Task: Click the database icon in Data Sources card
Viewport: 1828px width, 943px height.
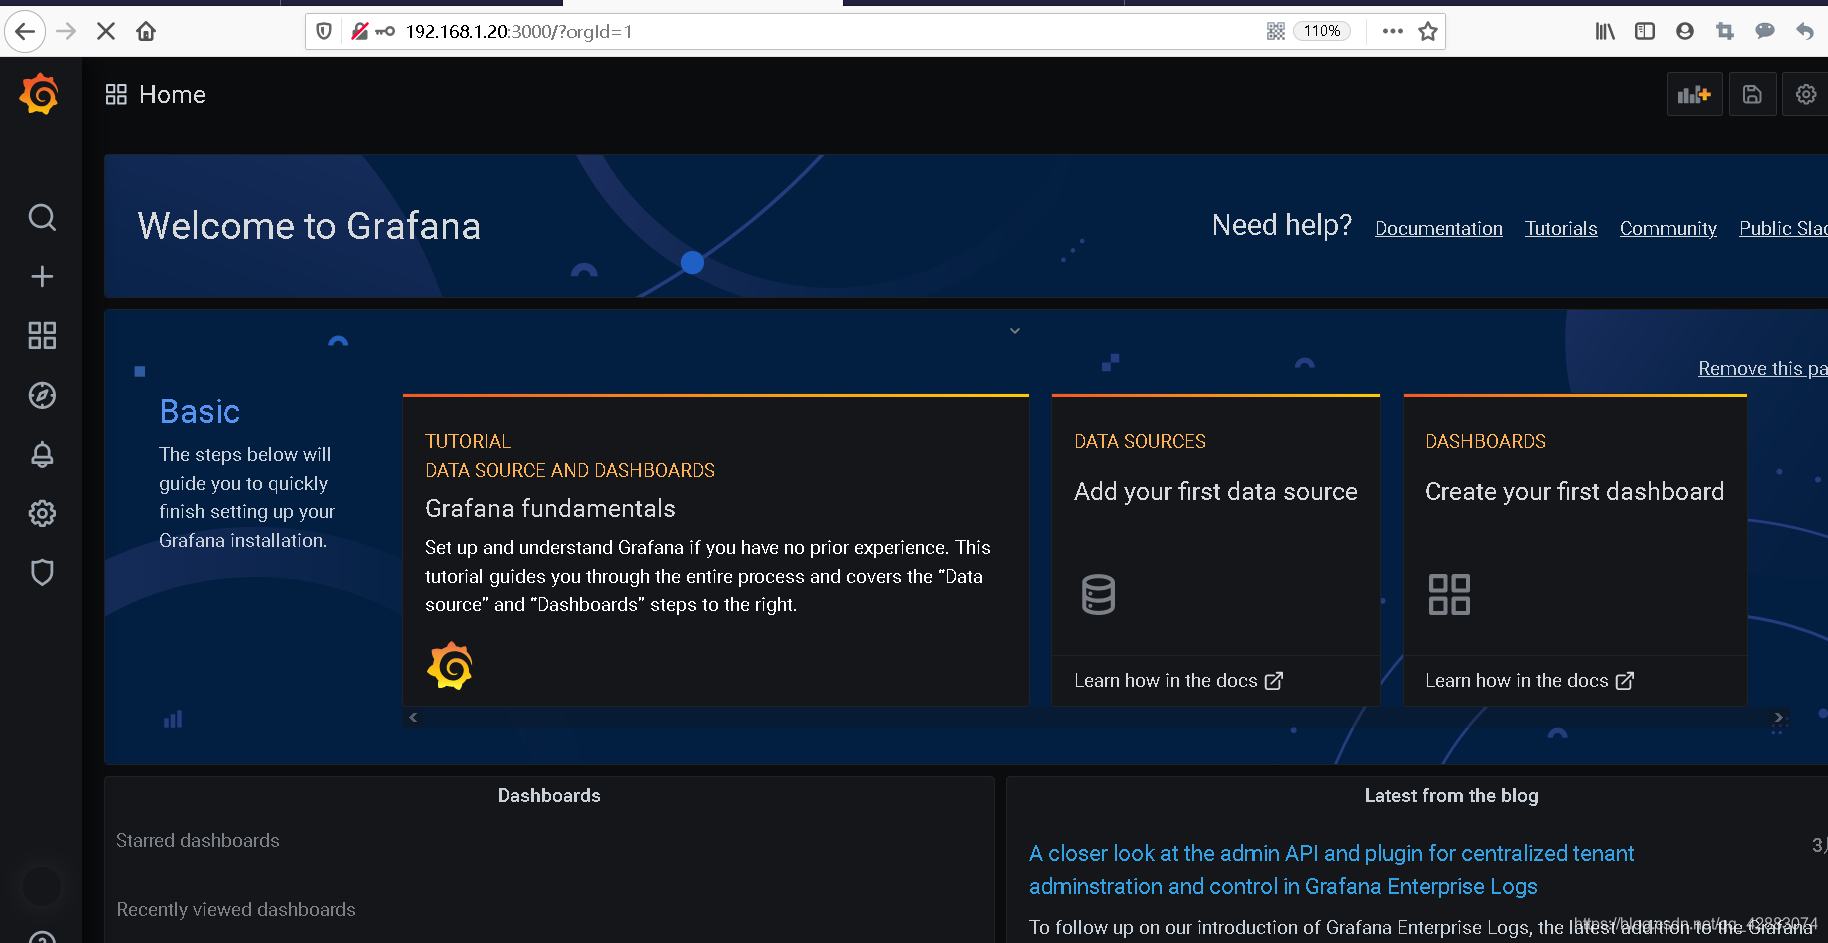Action: pos(1098,594)
